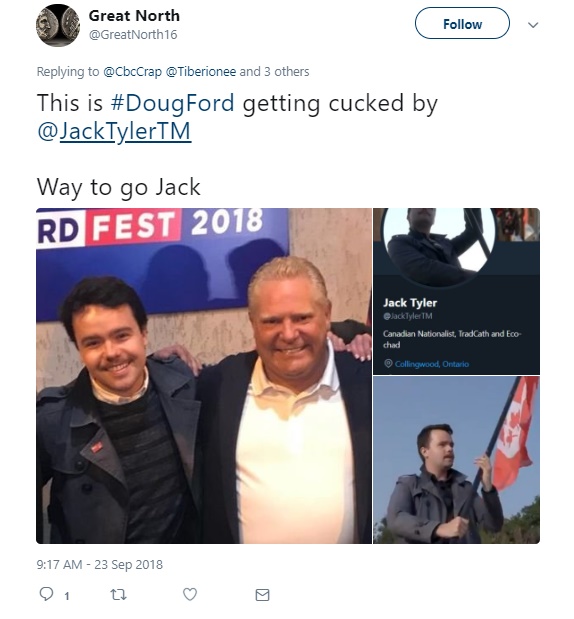Image resolution: width=574 pixels, height=619 pixels.
Task: Open the #DougFord hashtag
Action: coord(173,103)
